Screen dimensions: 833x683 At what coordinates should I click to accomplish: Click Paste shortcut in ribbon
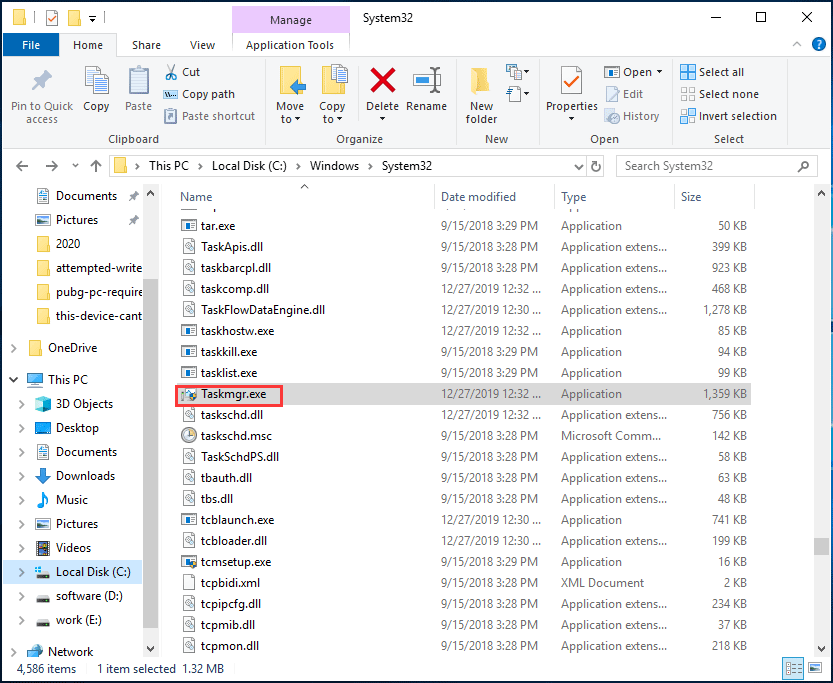[210, 116]
